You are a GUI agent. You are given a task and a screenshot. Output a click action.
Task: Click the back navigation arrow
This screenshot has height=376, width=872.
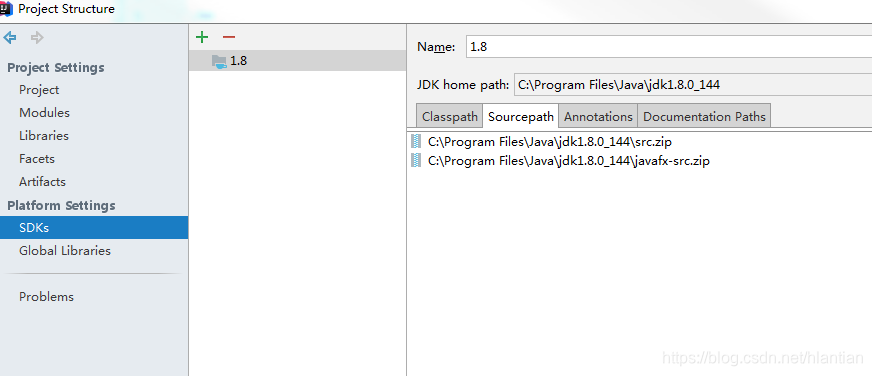coord(9,38)
